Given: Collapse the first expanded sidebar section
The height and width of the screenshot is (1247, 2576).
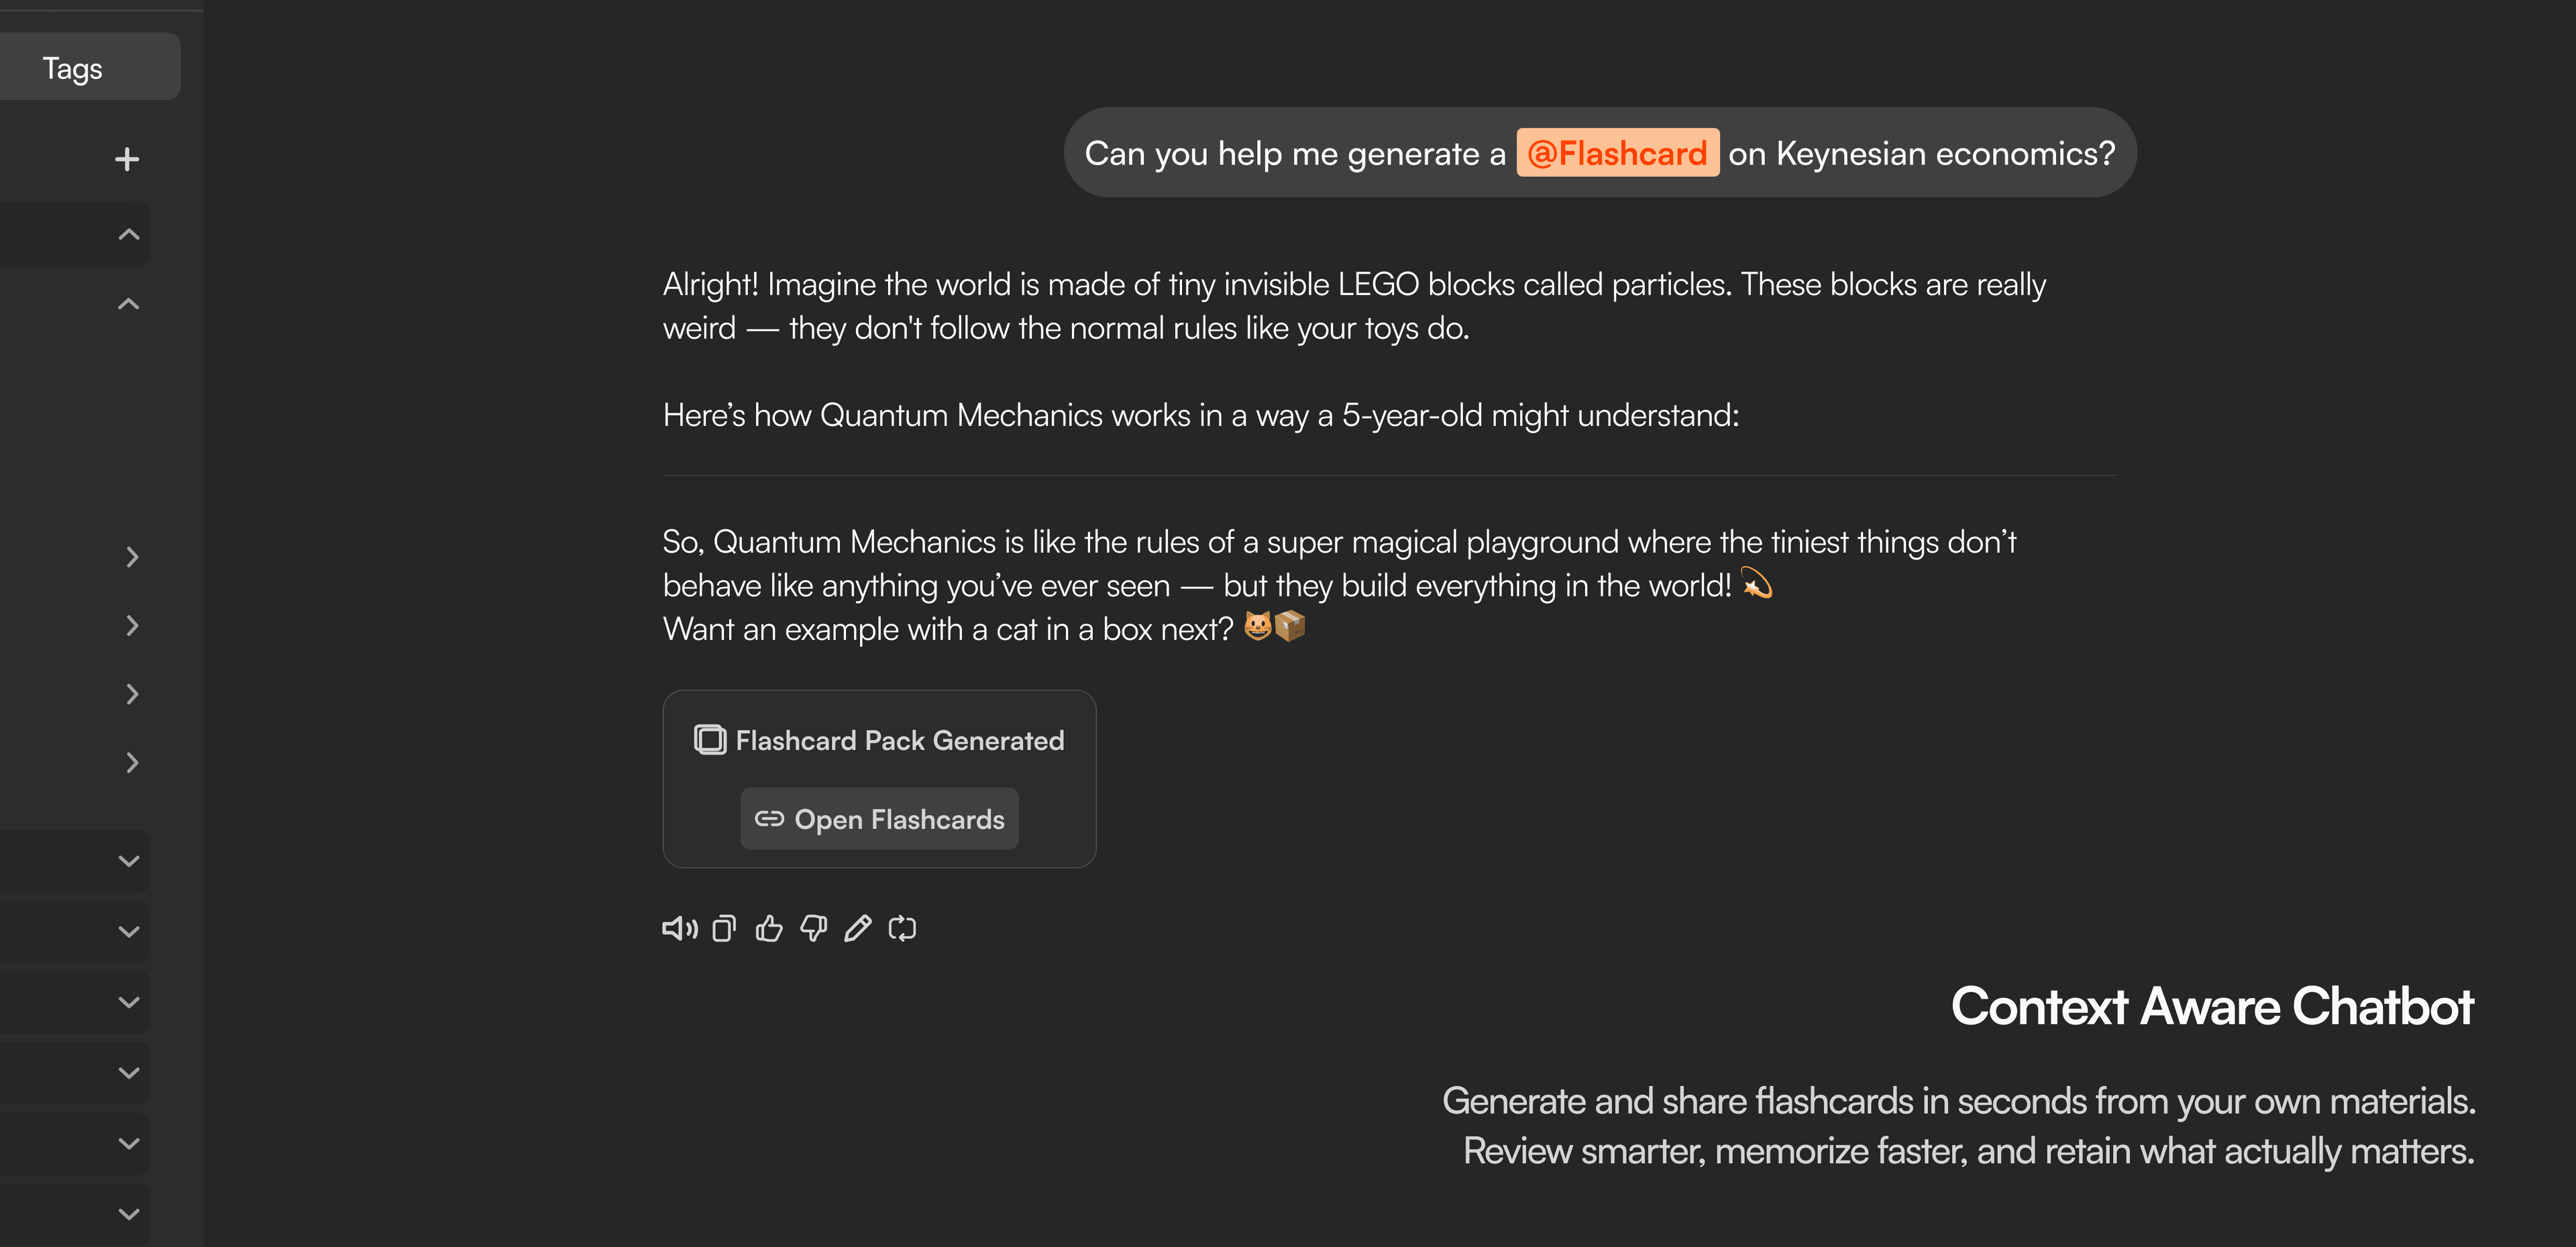Looking at the screenshot, I should 129,234.
